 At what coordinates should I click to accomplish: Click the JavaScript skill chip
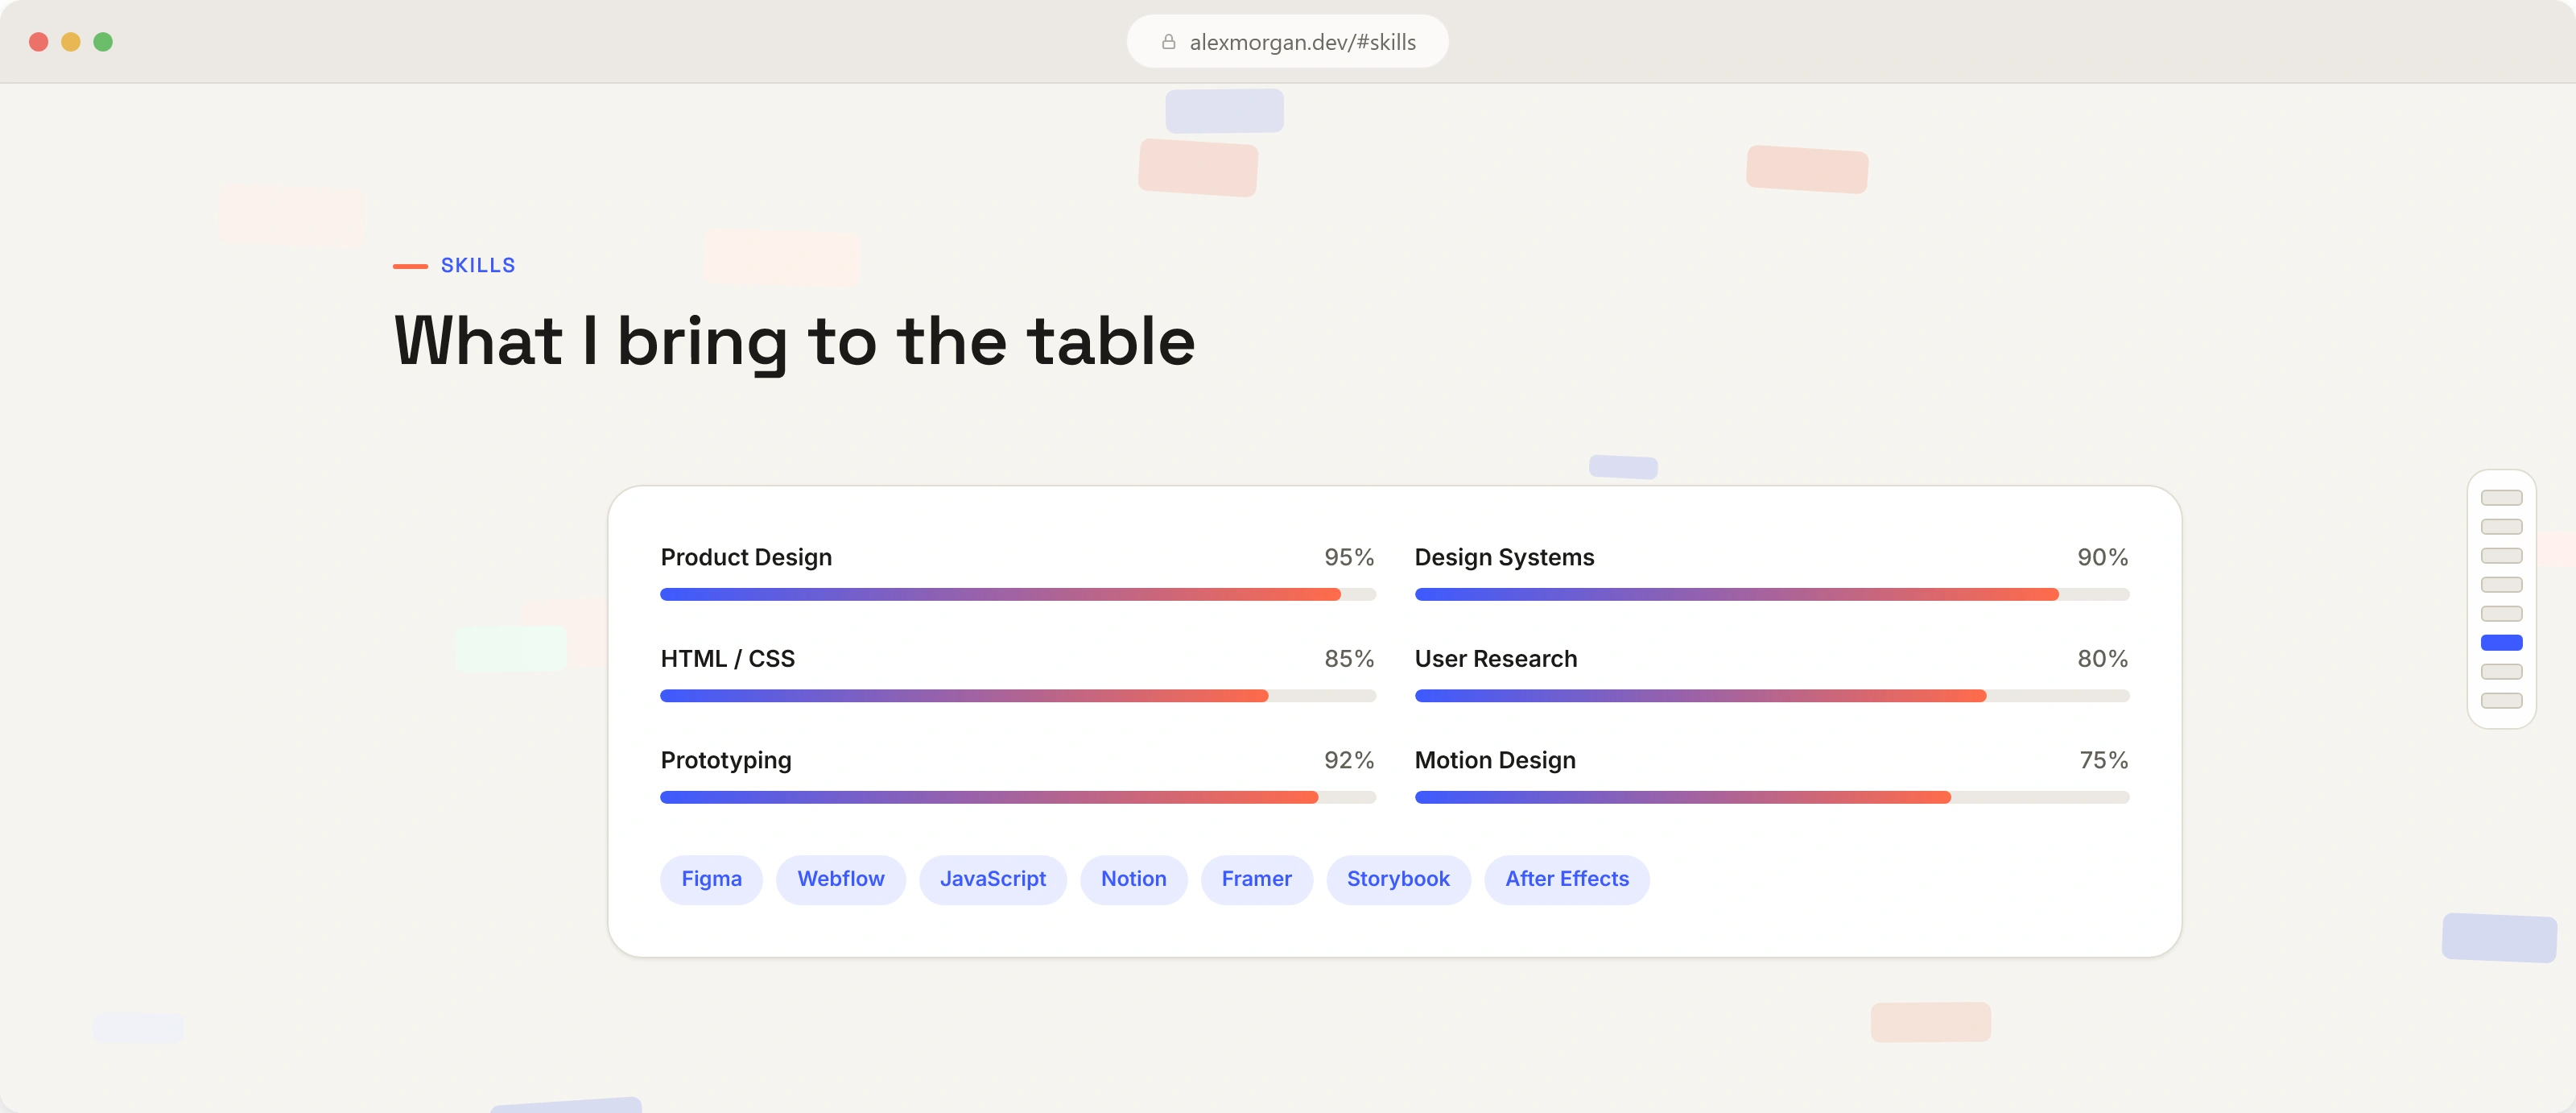(x=992, y=879)
